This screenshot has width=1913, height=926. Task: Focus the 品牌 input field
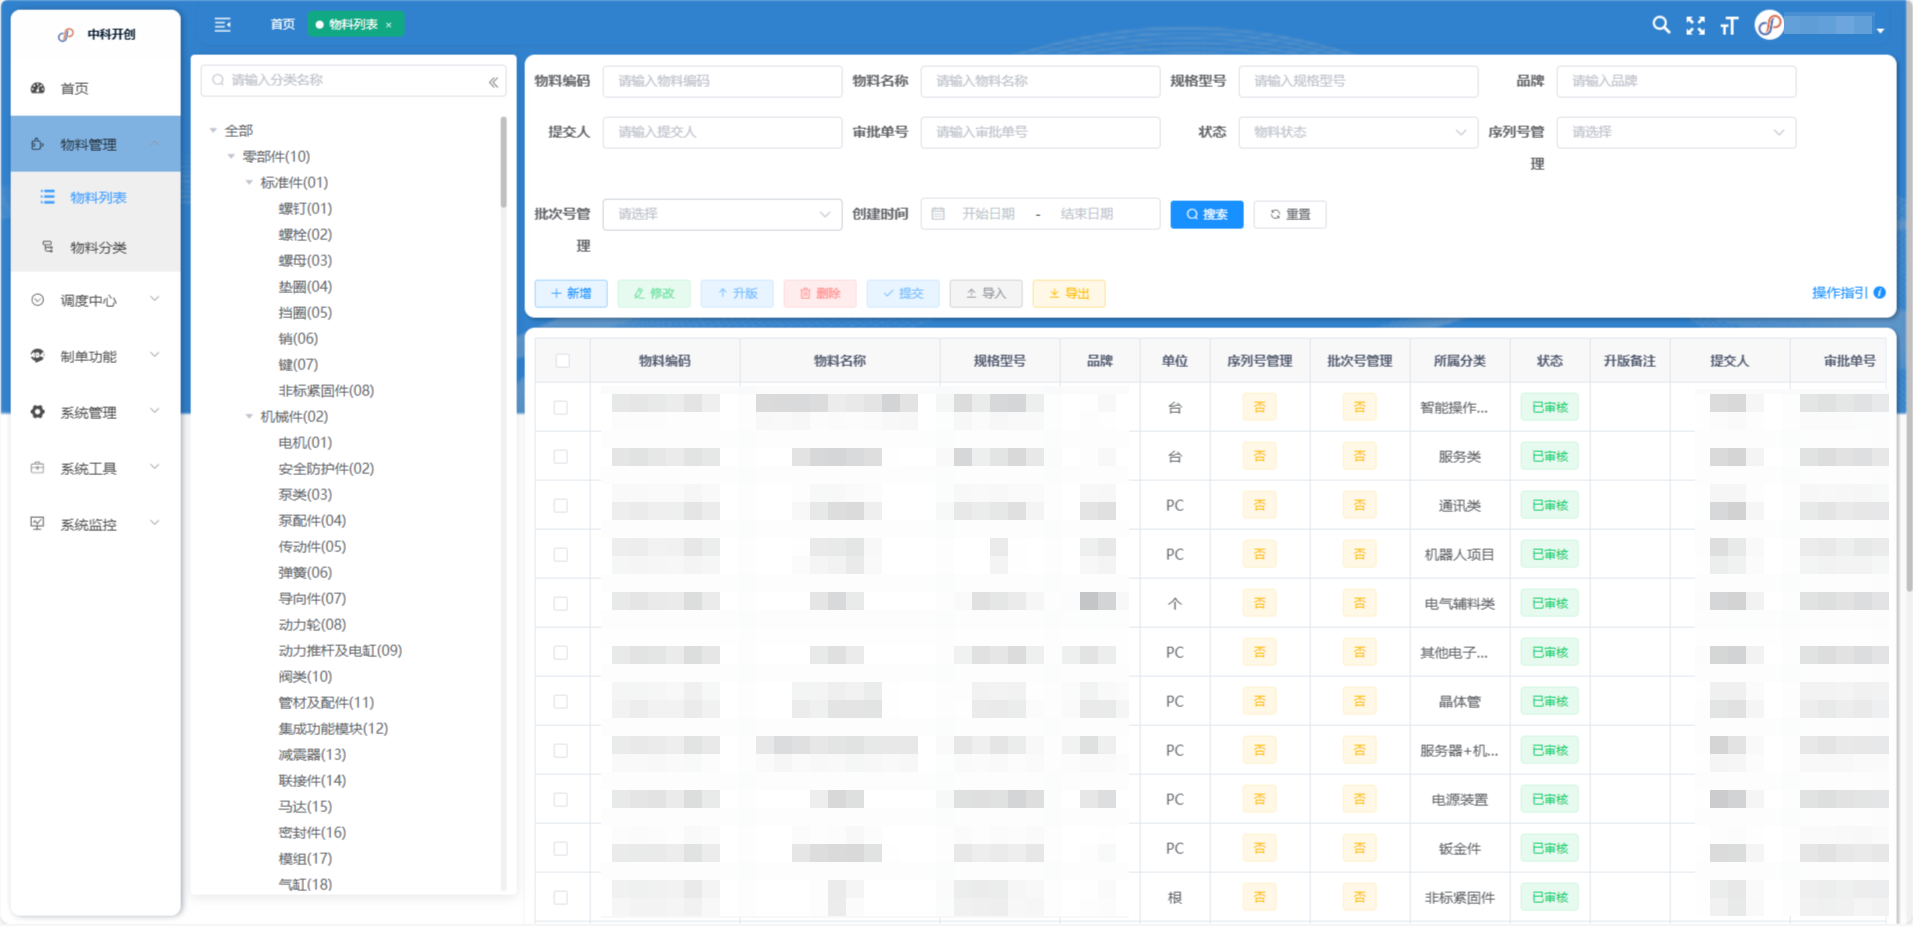coord(1676,81)
